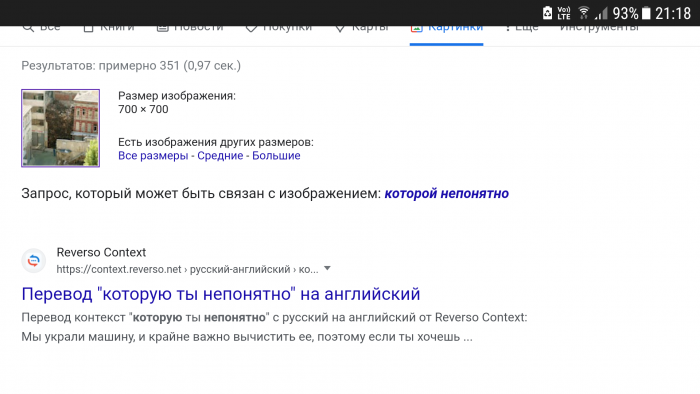The width and height of the screenshot is (700, 394).
Task: Open the Картинки (Images) tab
Action: click(x=446, y=29)
